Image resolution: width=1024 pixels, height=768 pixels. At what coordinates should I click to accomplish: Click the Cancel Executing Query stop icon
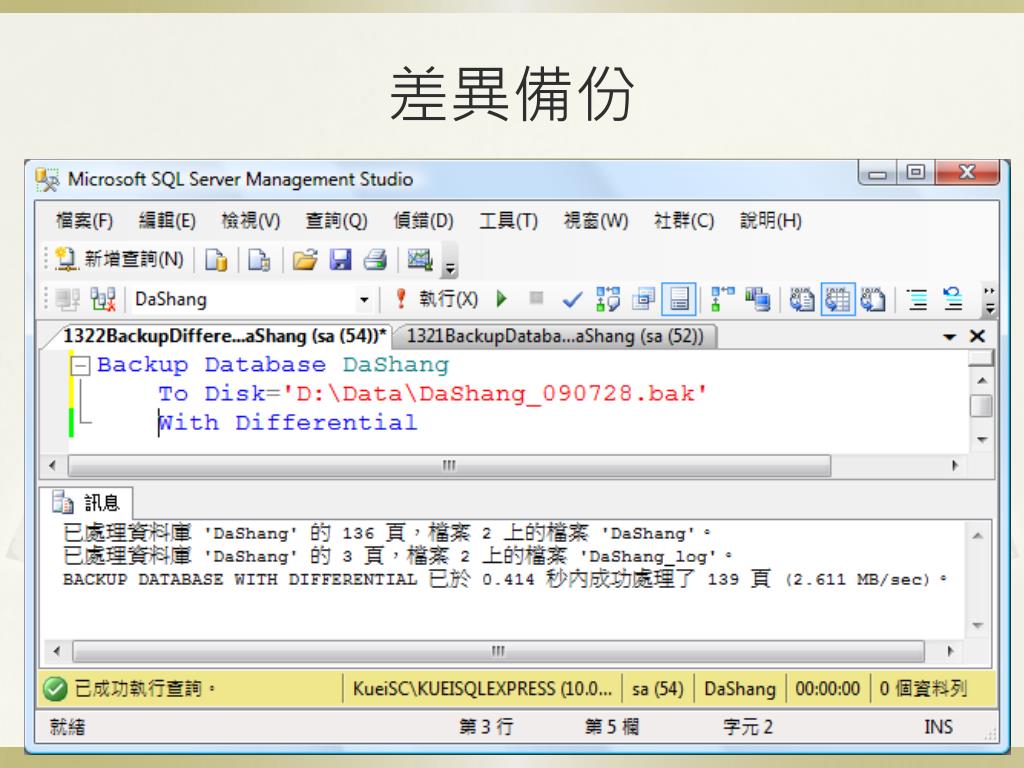536,298
